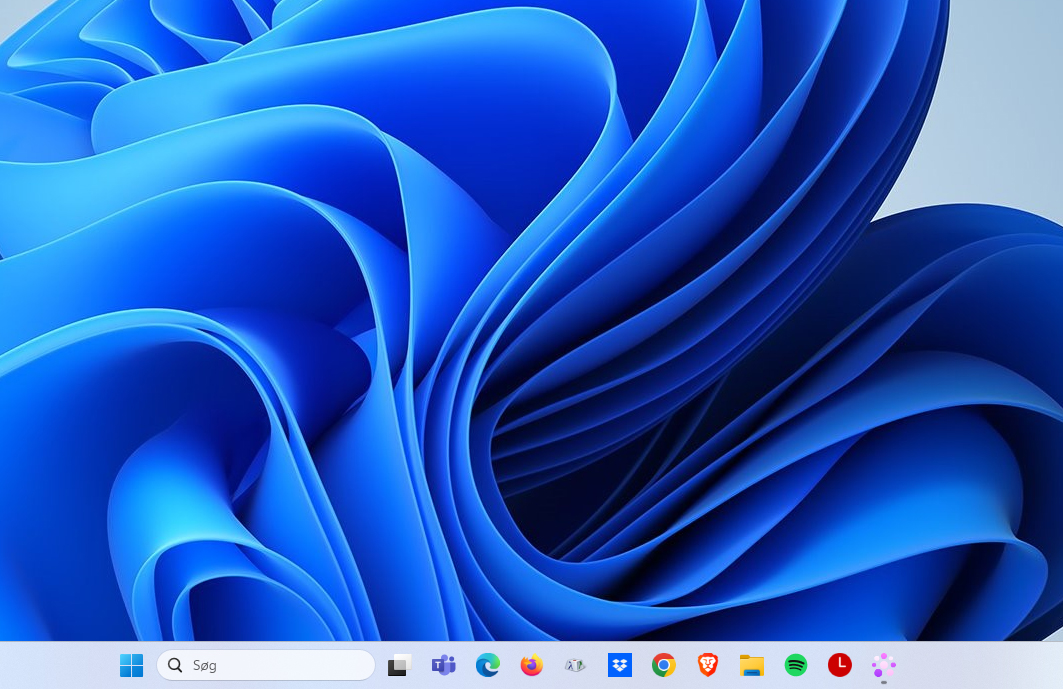Click the "Søg" placeholder text
Viewport: 1063px width, 689px height.
click(x=205, y=665)
